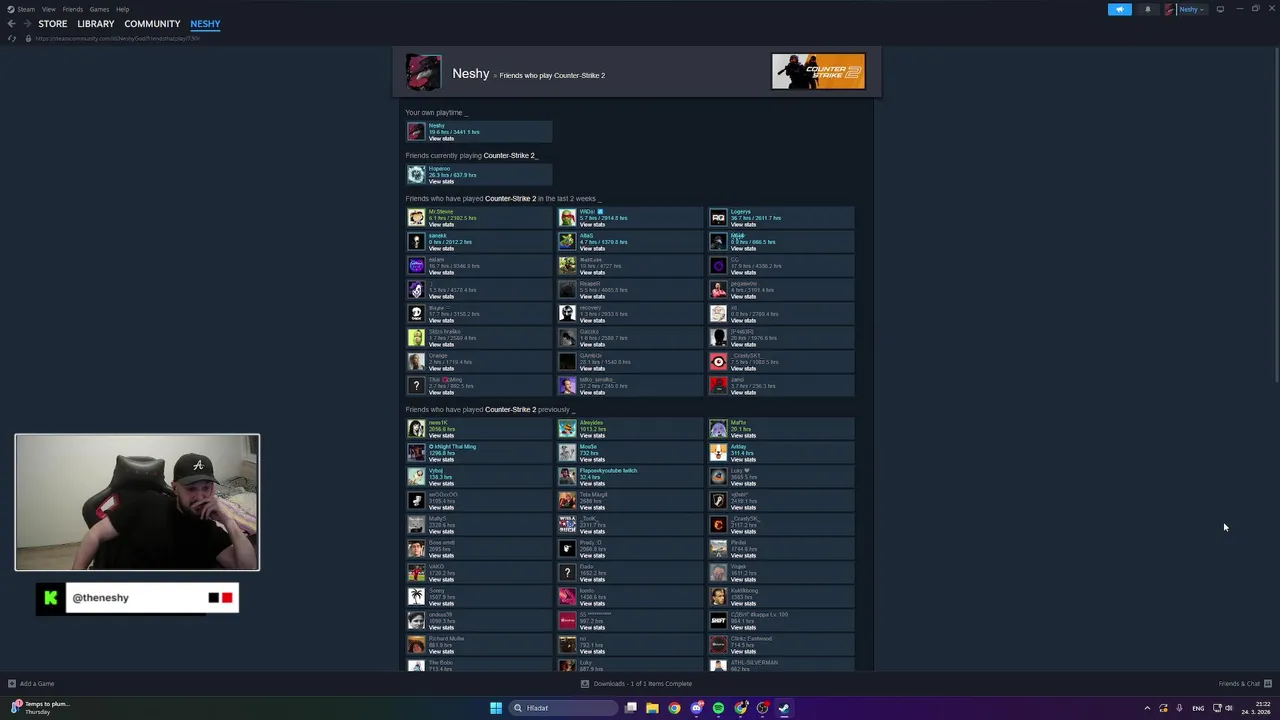View stats for Mr.Stewie
Viewport: 1280px width, 720px height.
pos(441,224)
